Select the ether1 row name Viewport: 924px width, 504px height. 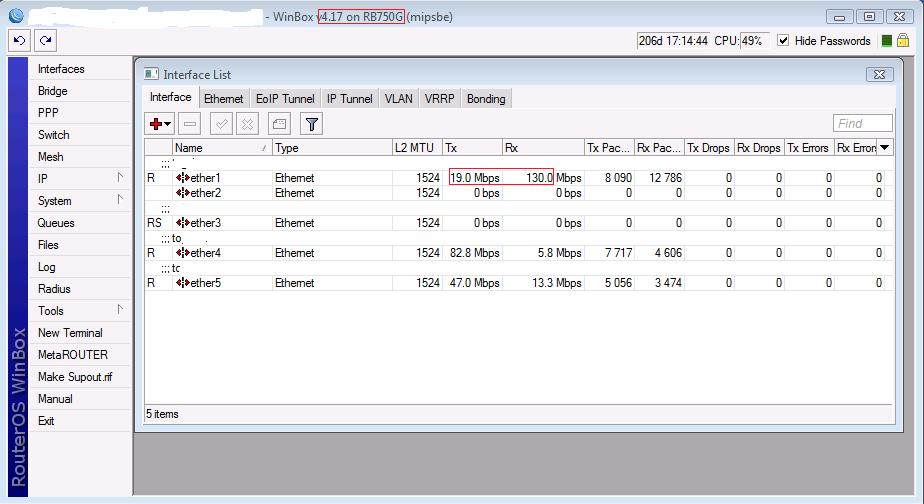click(205, 177)
